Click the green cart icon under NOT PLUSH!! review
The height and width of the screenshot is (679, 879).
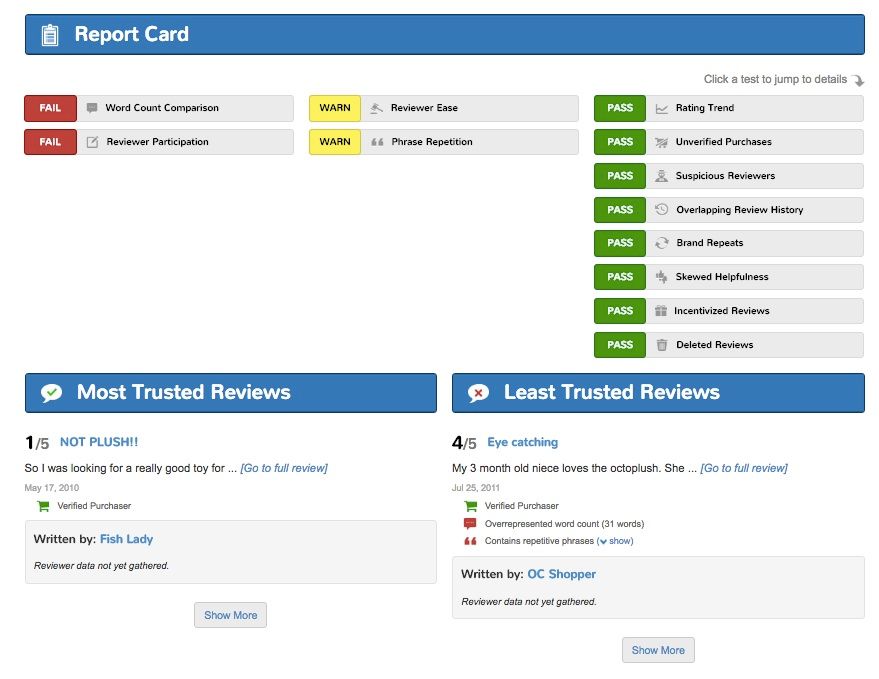43,506
